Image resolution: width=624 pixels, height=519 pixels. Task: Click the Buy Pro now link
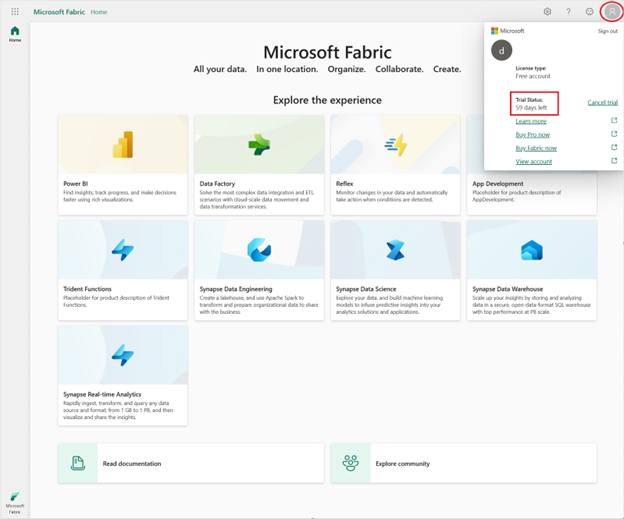(532, 135)
